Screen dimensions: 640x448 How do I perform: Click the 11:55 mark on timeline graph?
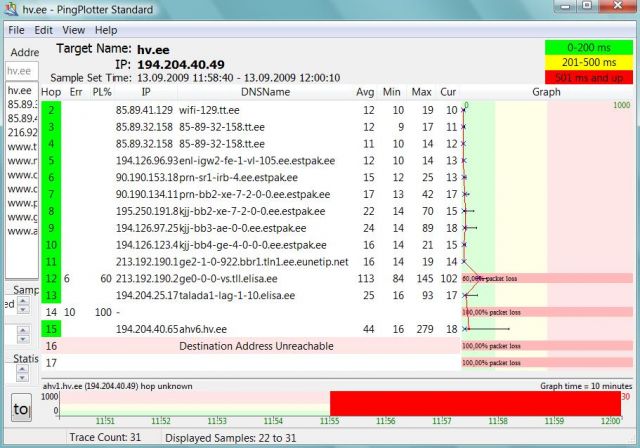329,421
